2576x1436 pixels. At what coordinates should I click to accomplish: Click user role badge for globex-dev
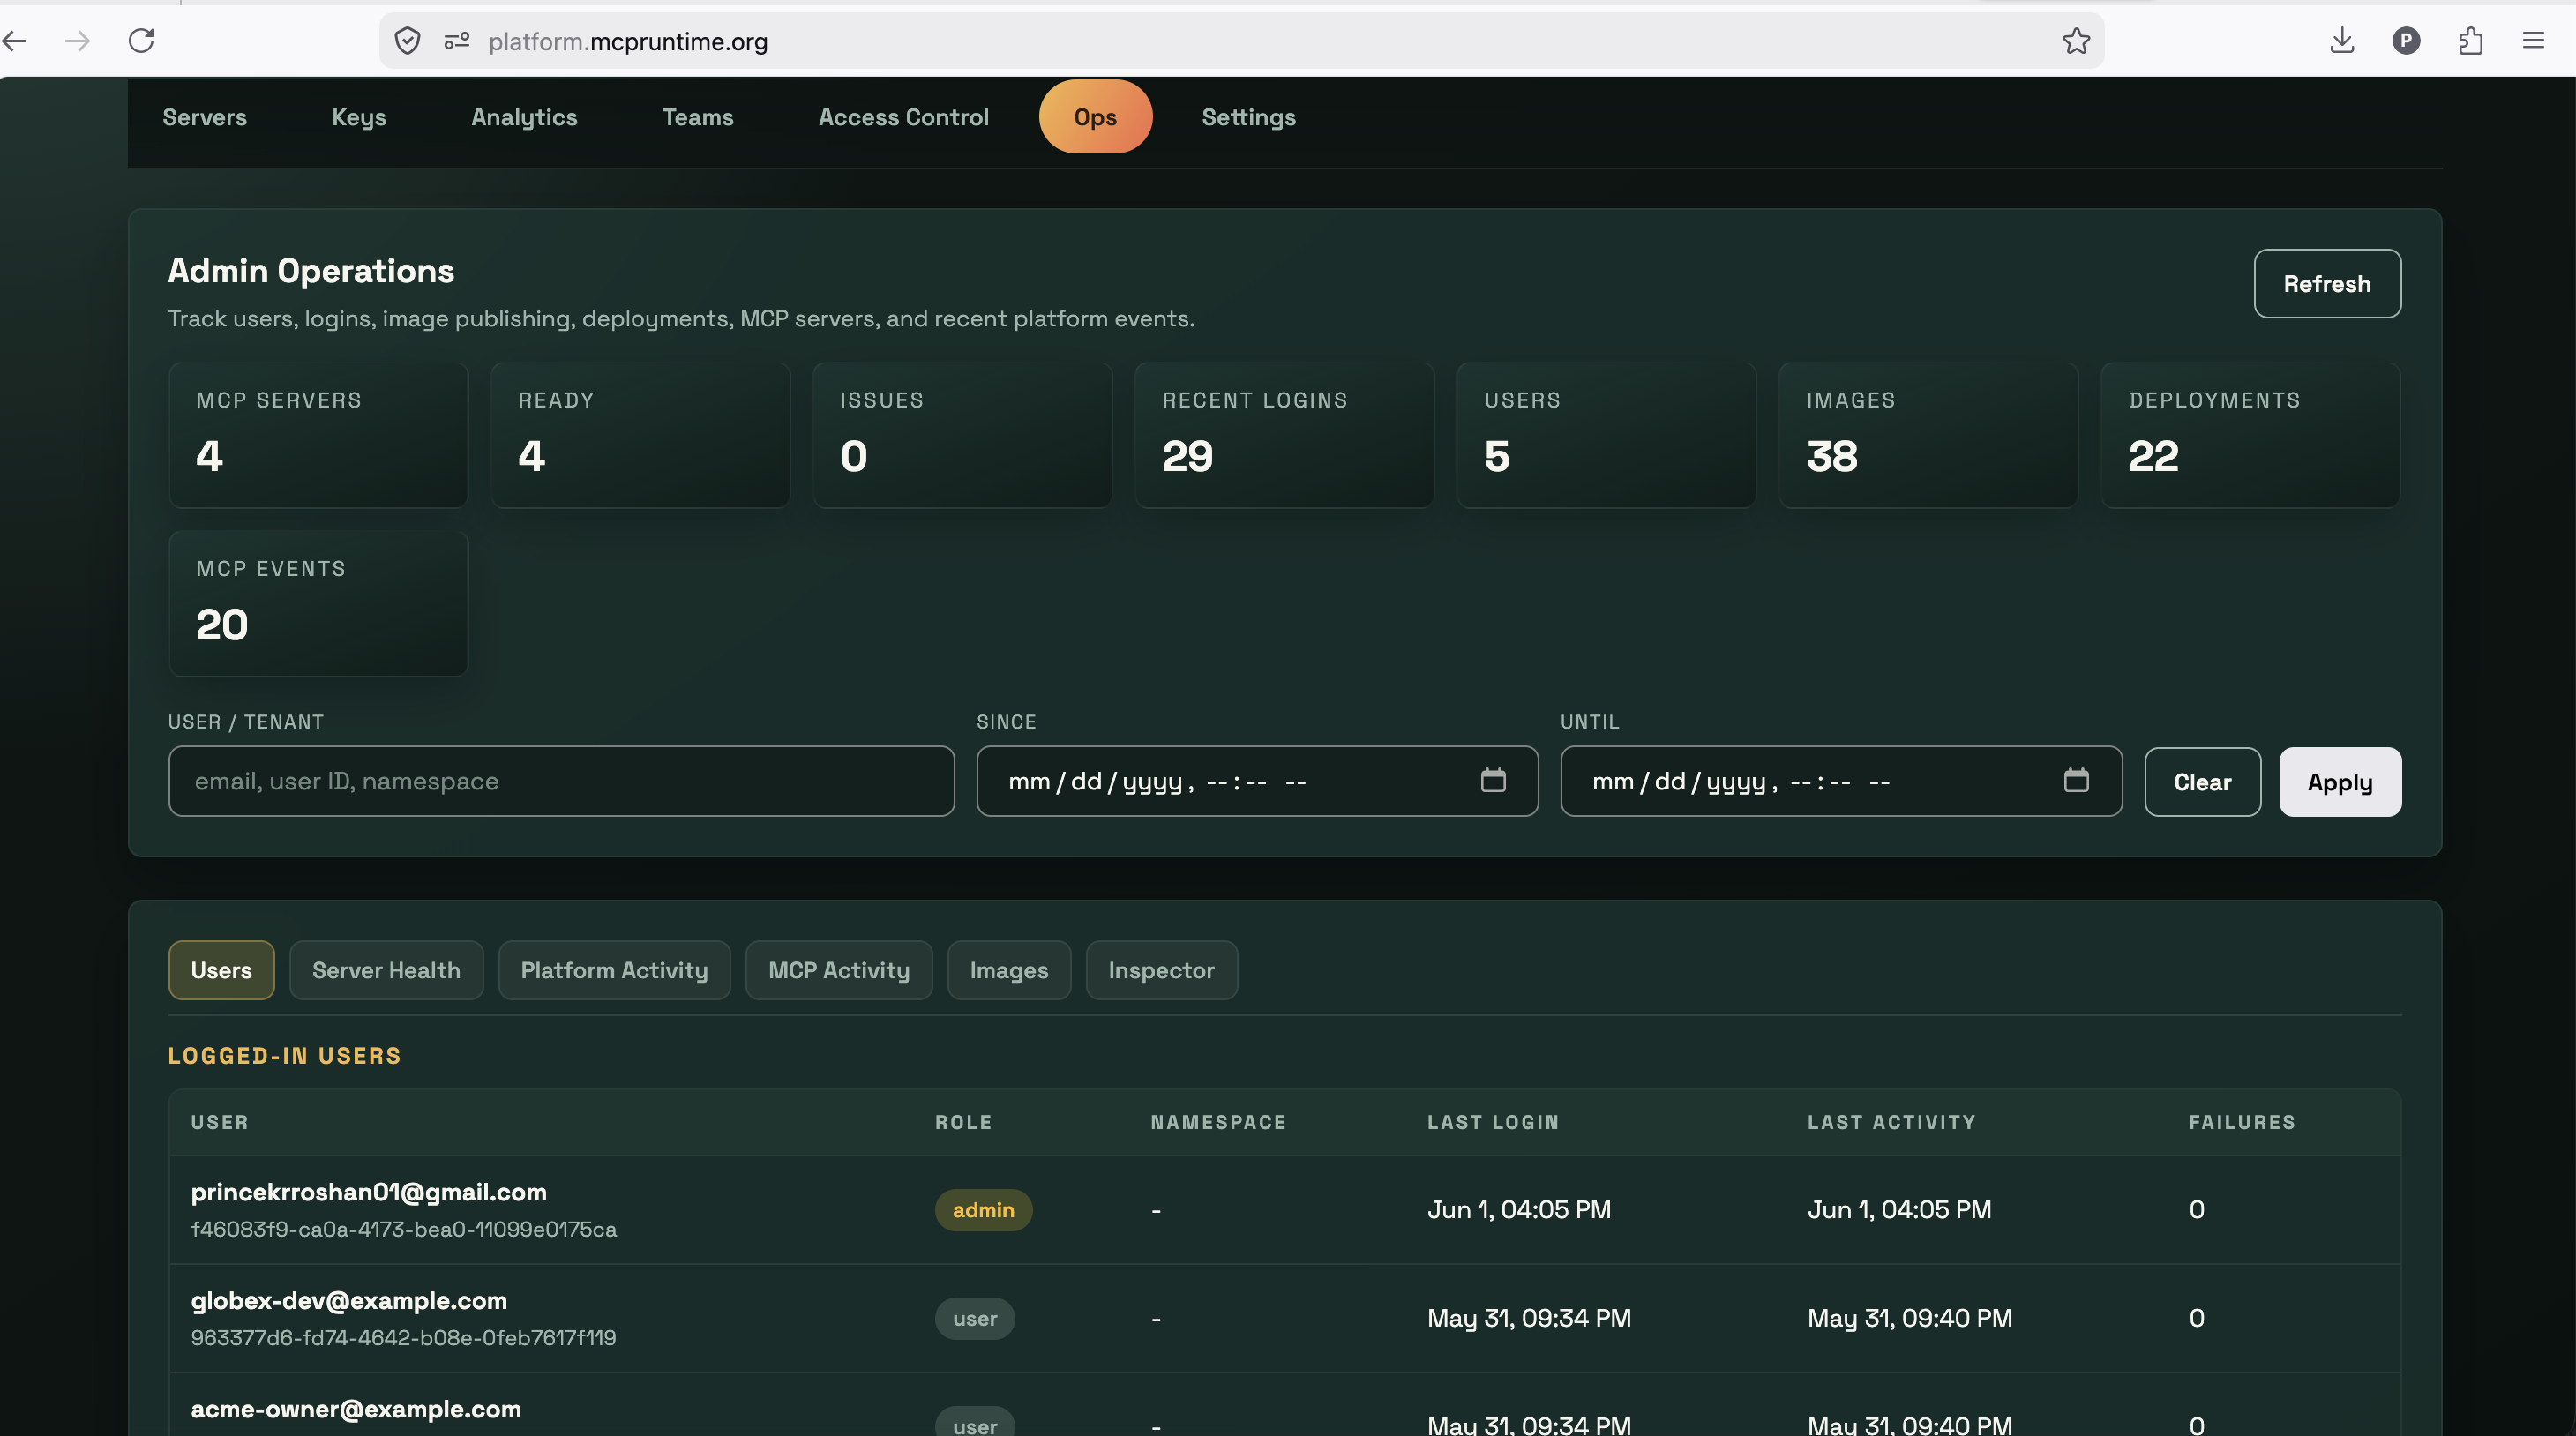[x=975, y=1318]
